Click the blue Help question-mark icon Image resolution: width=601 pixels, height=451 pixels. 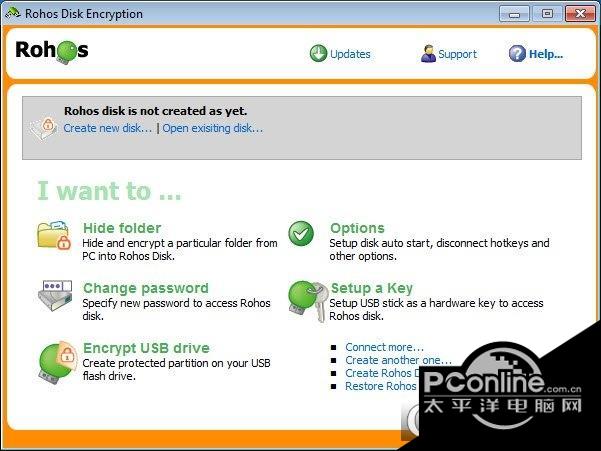(x=517, y=54)
